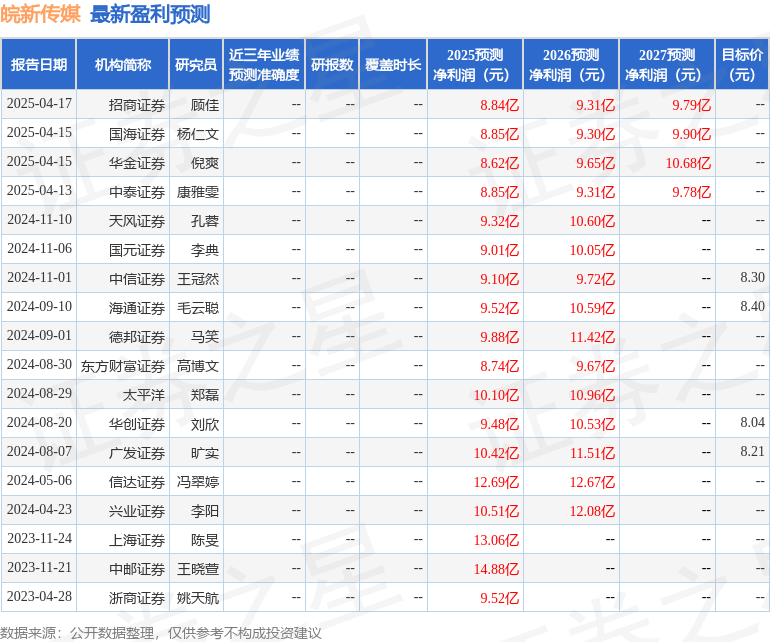Viewport: 770px width, 642px height.
Task: Select researcher 康雅雯 cell
Action: [198, 192]
